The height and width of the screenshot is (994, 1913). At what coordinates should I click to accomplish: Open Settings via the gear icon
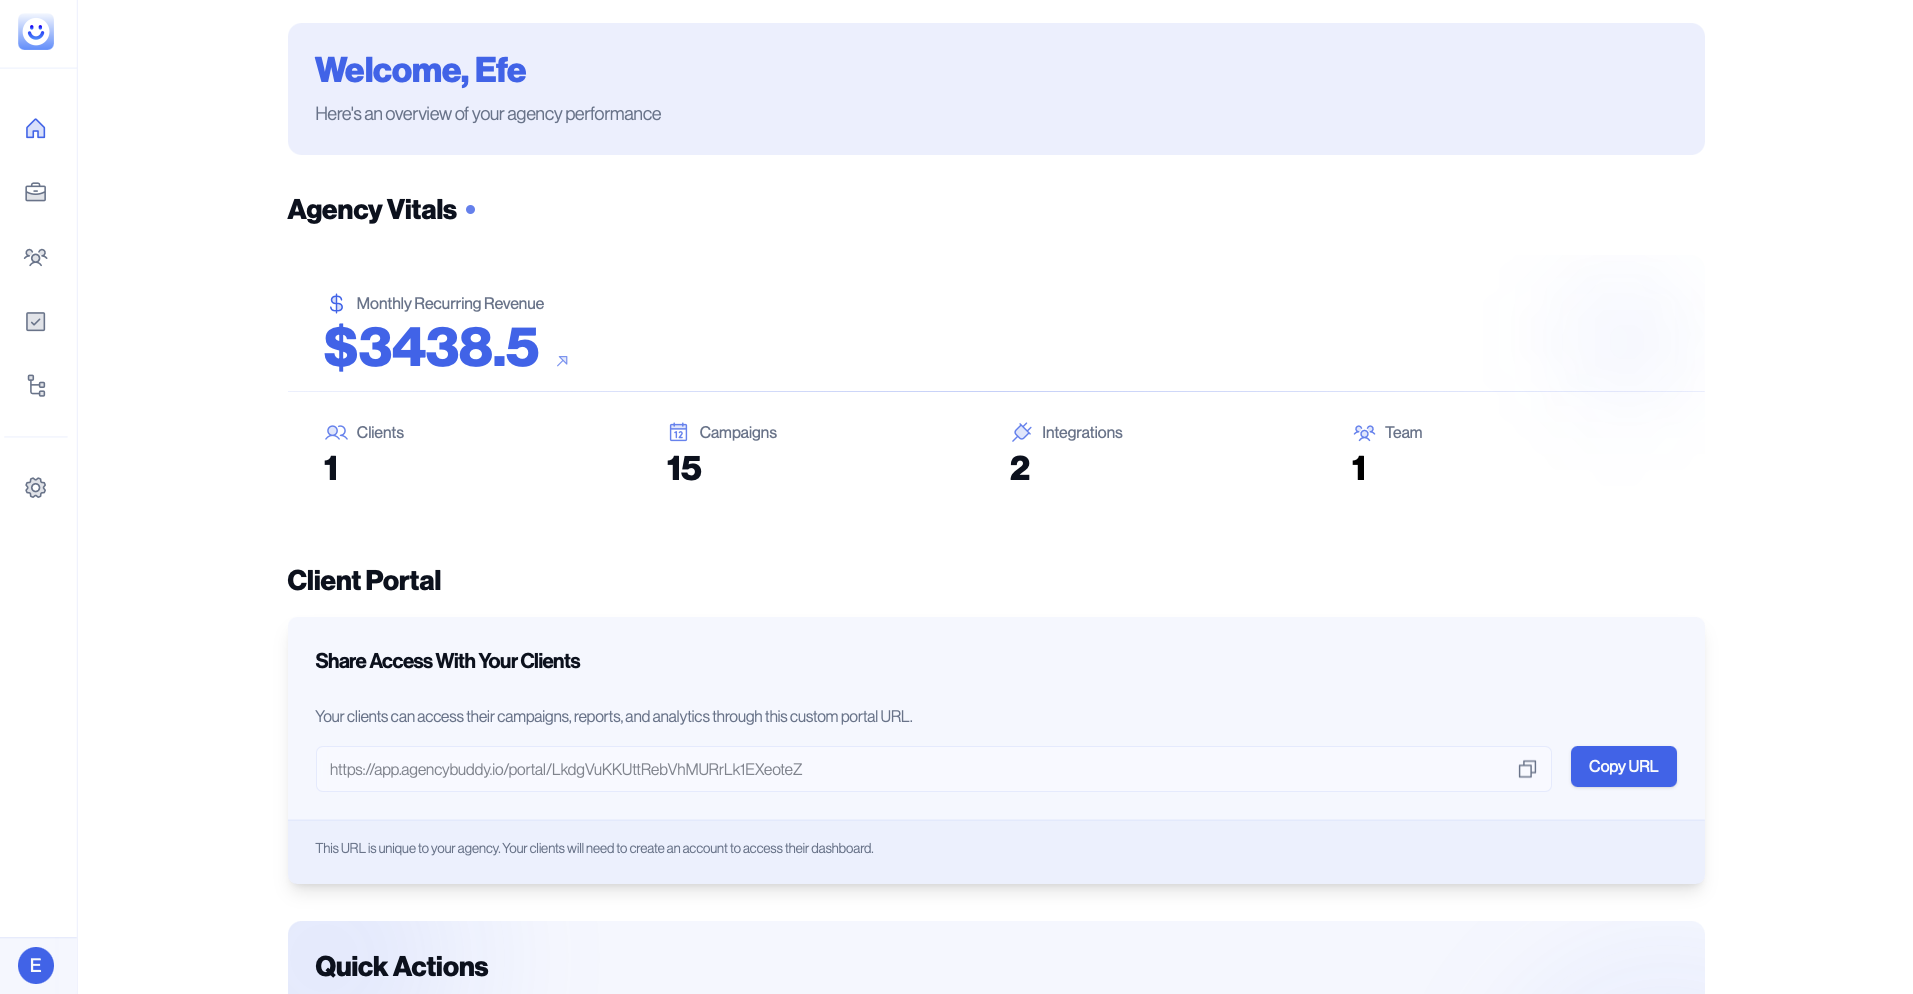36,487
